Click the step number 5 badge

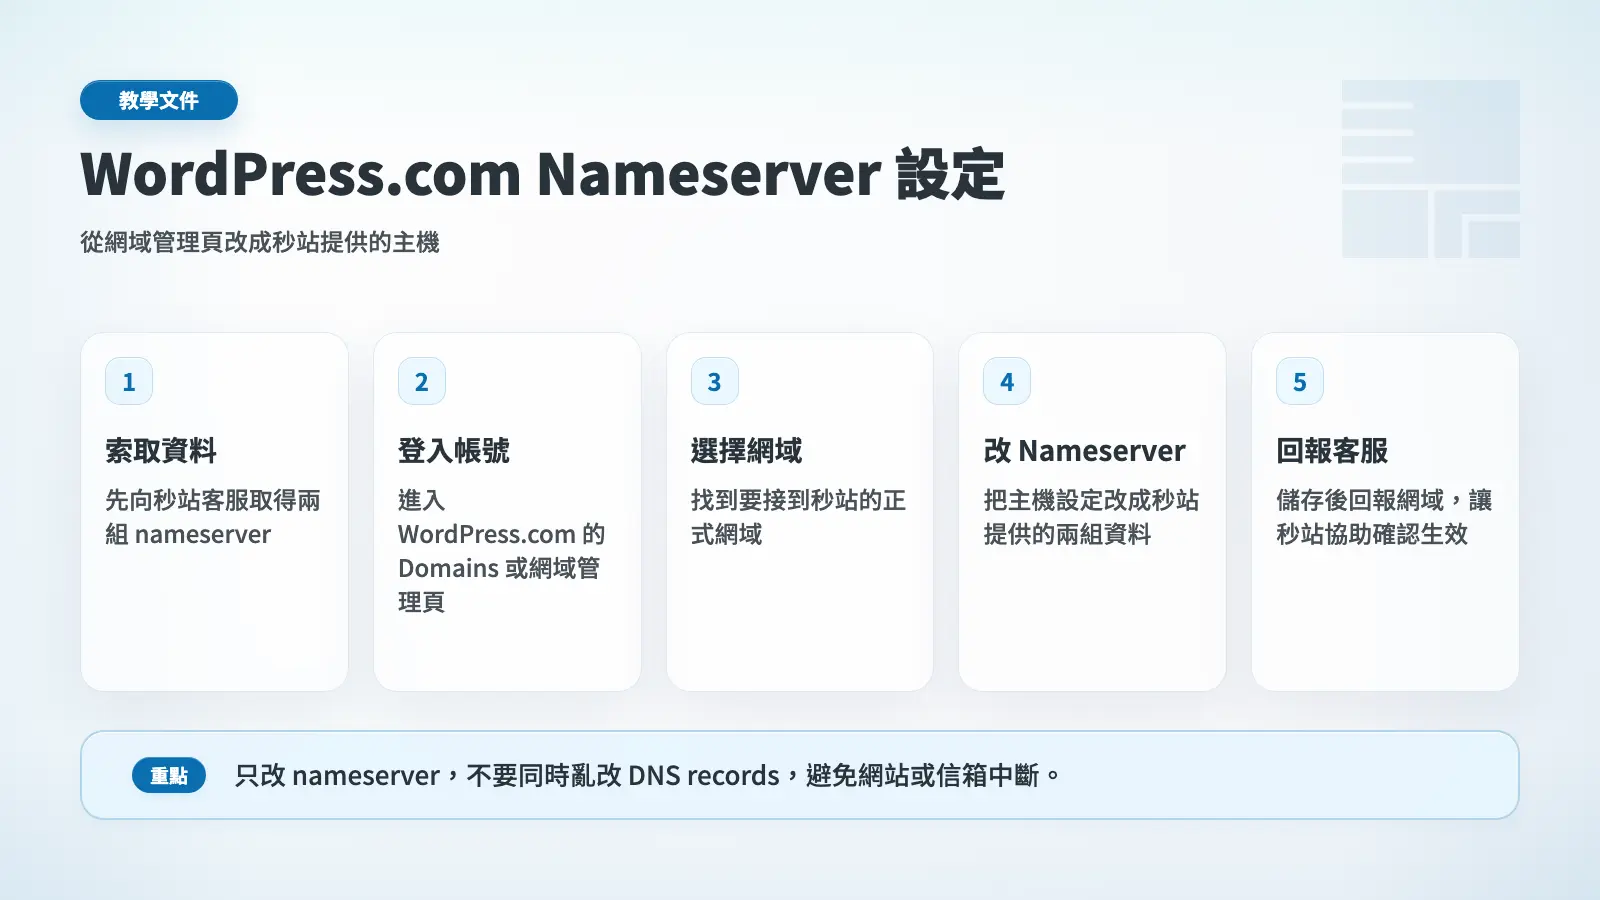(x=1300, y=381)
